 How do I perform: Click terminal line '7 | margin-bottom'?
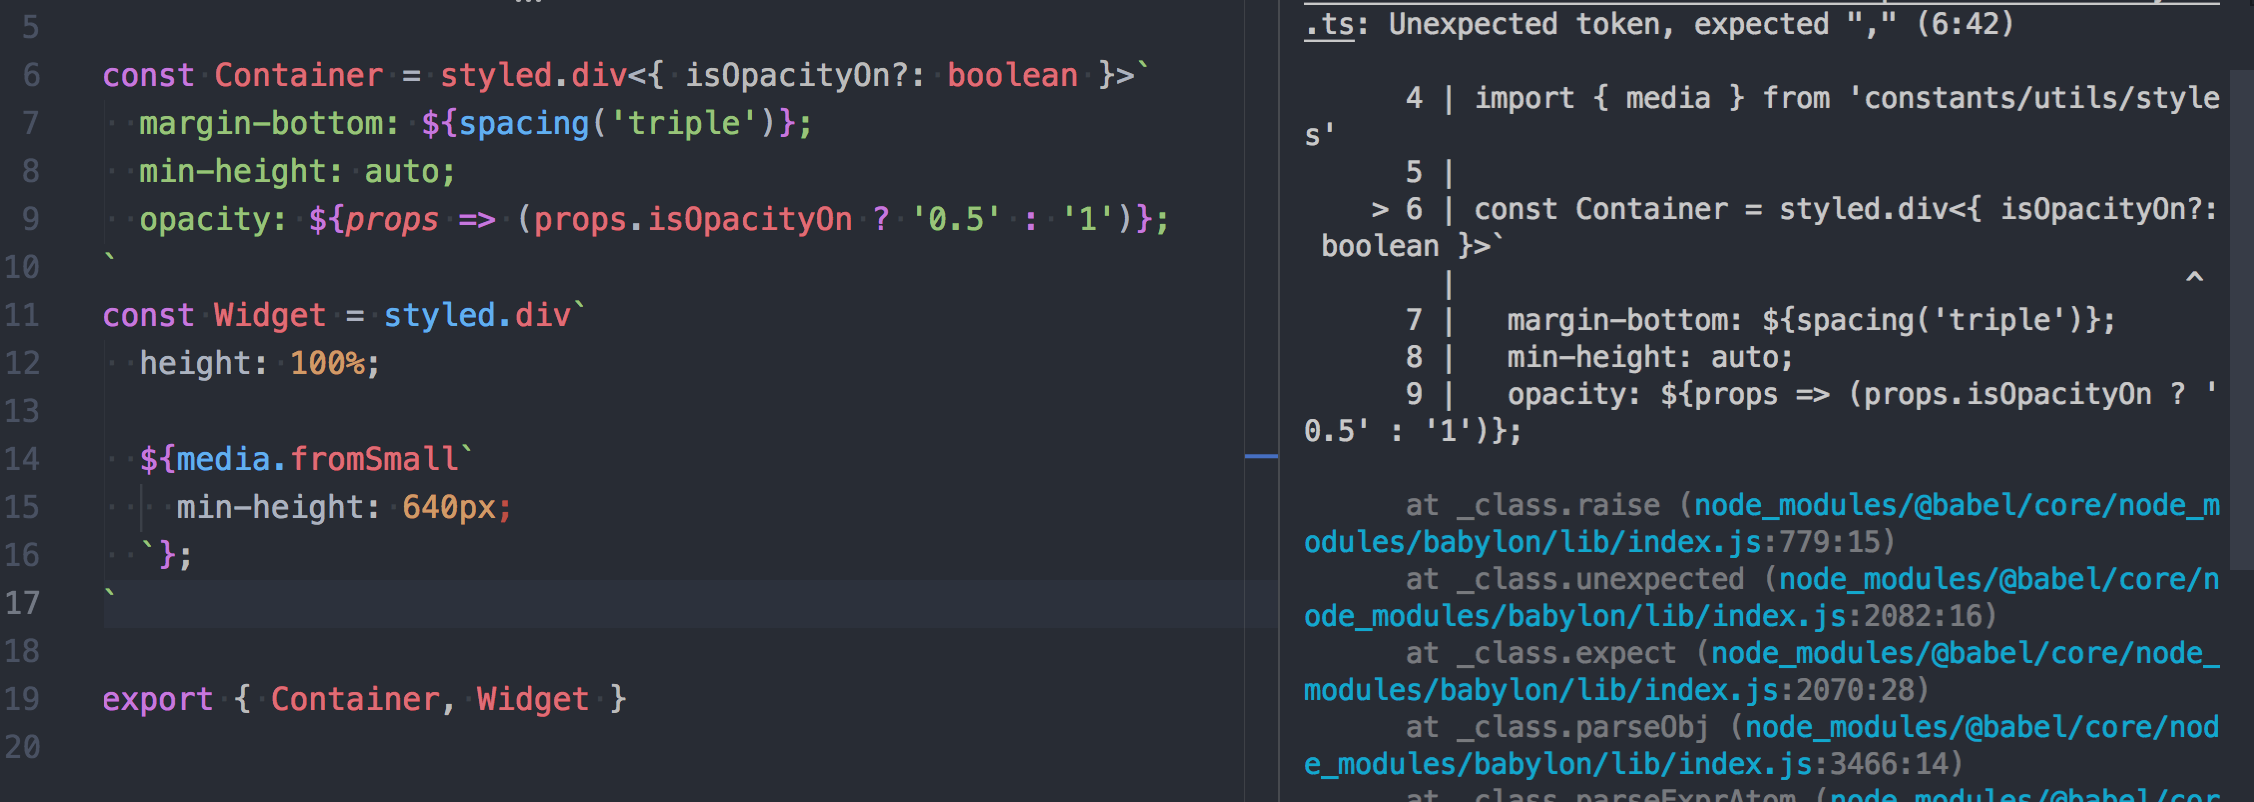point(1760,320)
